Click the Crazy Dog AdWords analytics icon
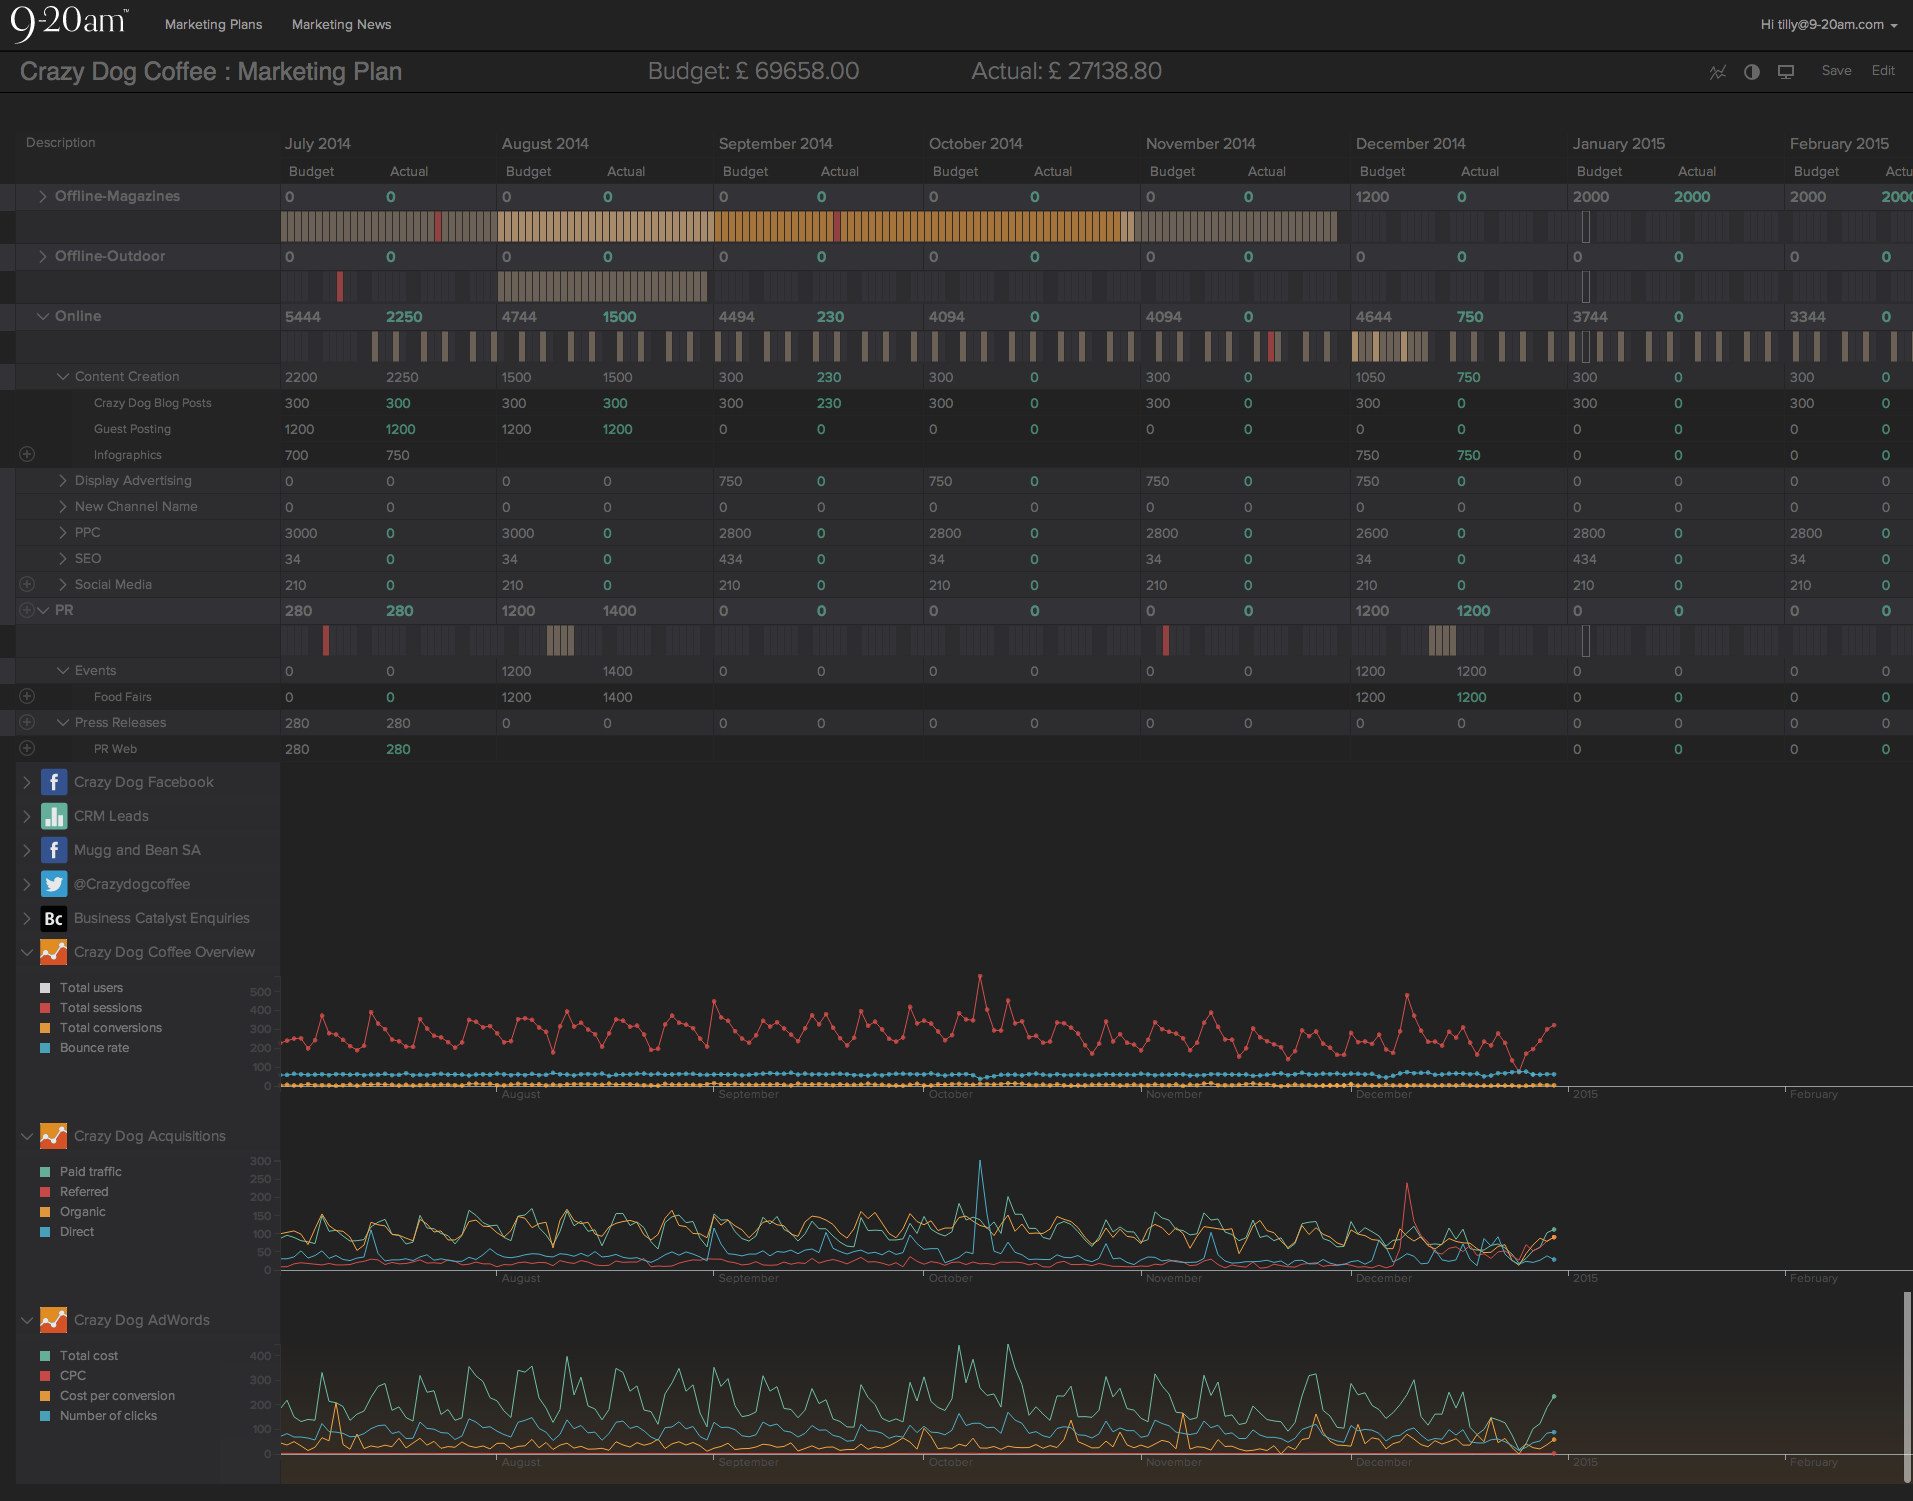1913x1501 pixels. (x=54, y=1320)
